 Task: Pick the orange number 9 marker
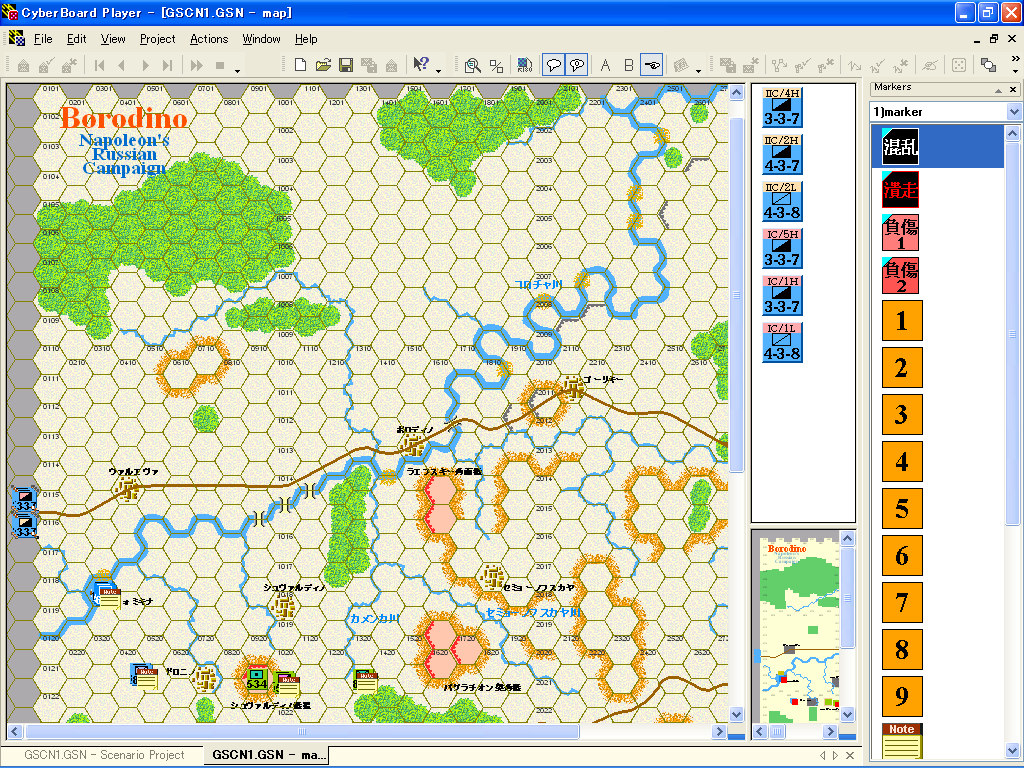902,697
